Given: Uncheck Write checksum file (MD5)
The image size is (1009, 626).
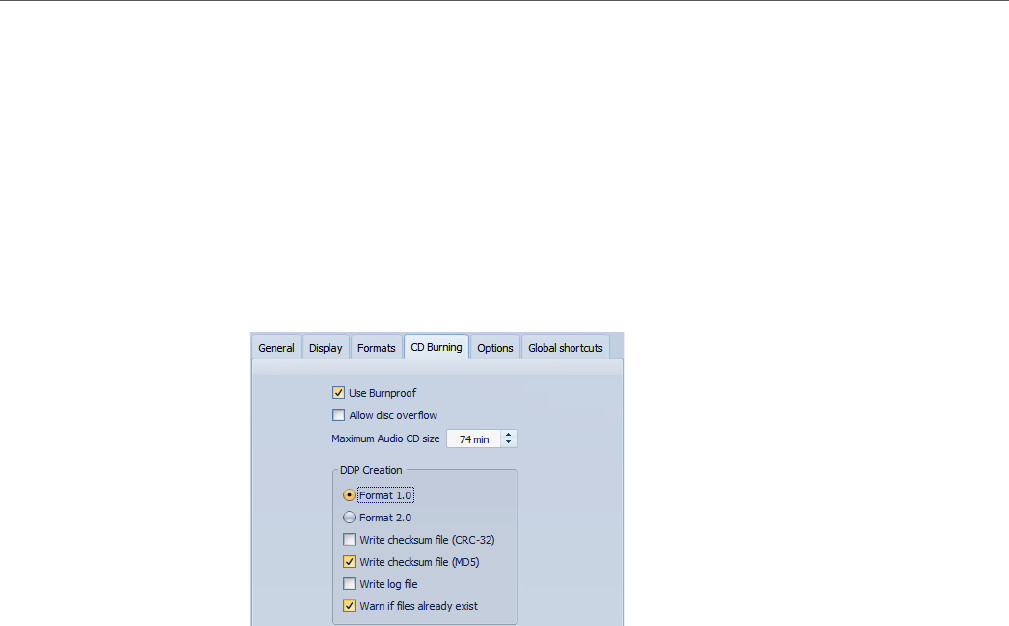Looking at the screenshot, I should (x=349, y=562).
